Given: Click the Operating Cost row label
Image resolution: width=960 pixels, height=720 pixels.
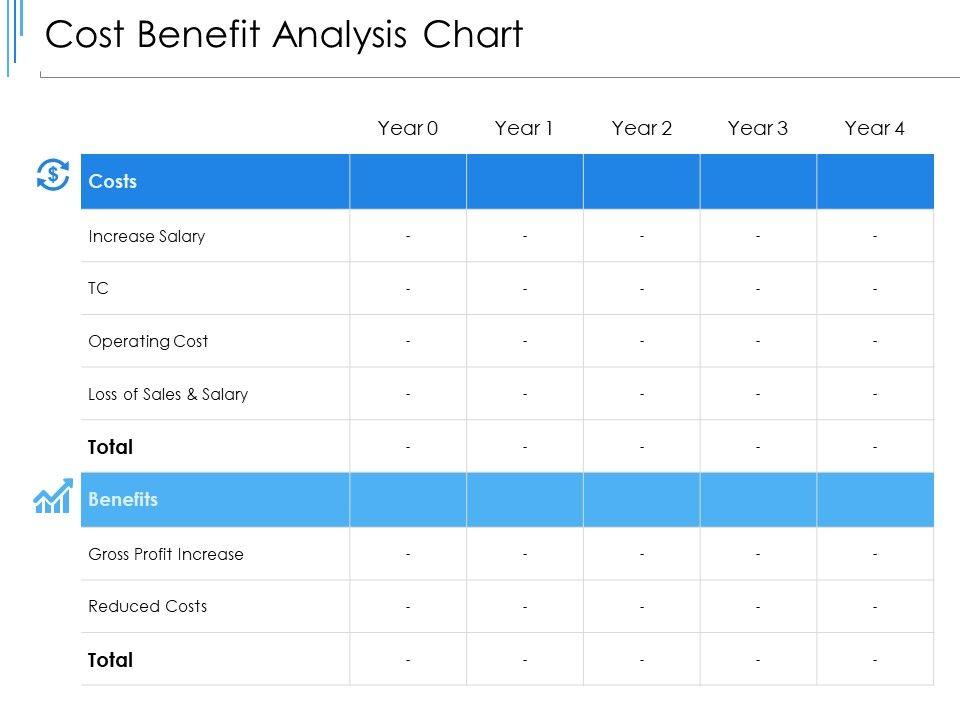Looking at the screenshot, I should (148, 341).
